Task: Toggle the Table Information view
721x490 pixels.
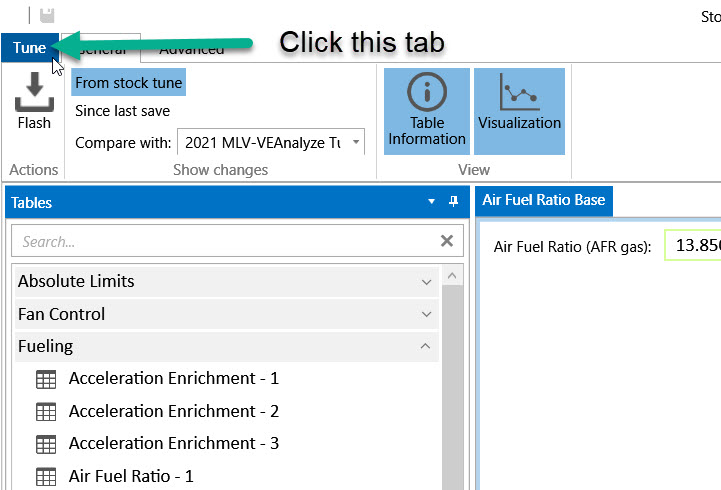Action: pyautogui.click(x=427, y=110)
